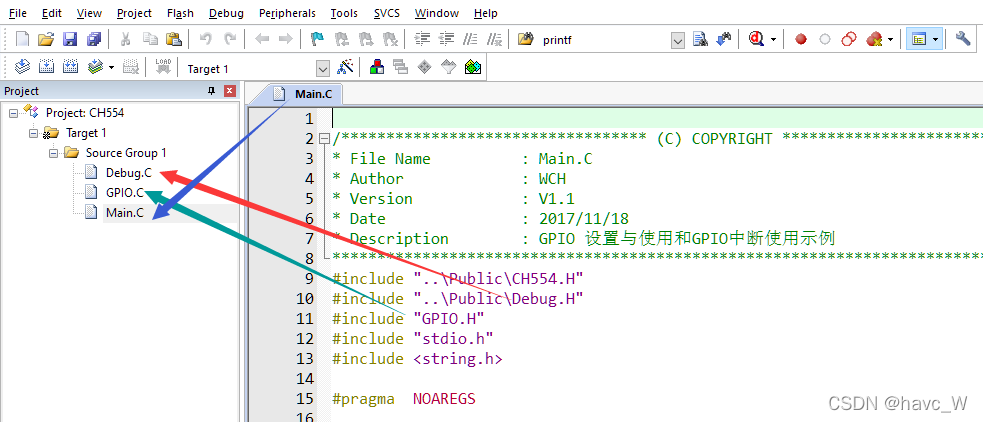Open the Target 1 dropdown arrow
This screenshot has height=422, width=983.
(323, 68)
